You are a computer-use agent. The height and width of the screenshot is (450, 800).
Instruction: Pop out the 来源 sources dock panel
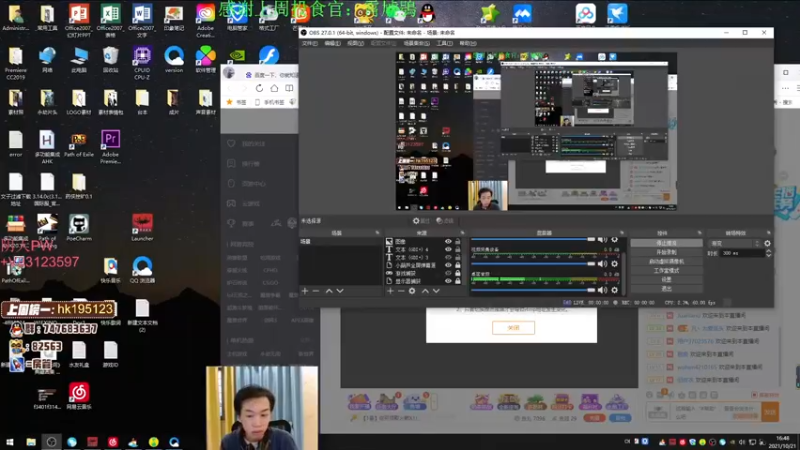(463, 233)
